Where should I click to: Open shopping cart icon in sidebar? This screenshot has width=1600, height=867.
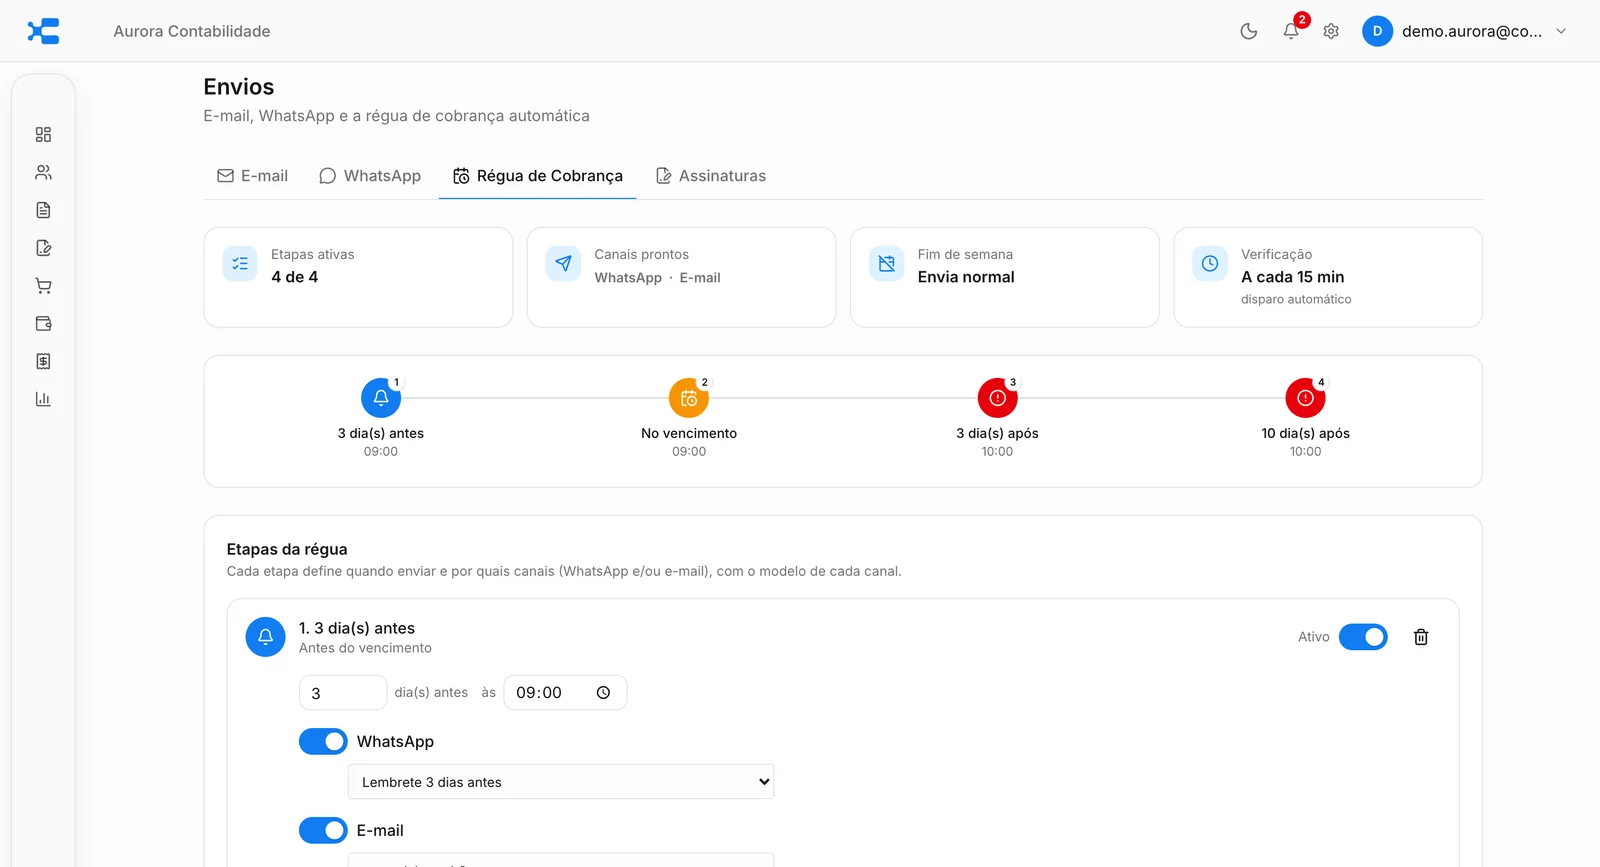click(x=43, y=286)
